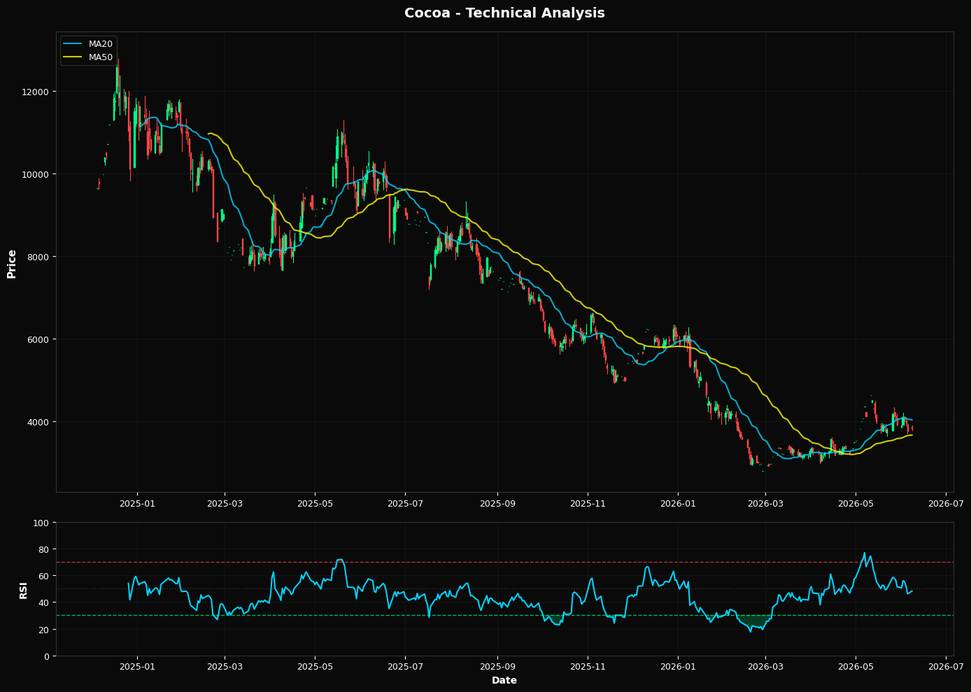The image size is (971, 692).
Task: Click the "Date" x-axis label
Action: (504, 680)
